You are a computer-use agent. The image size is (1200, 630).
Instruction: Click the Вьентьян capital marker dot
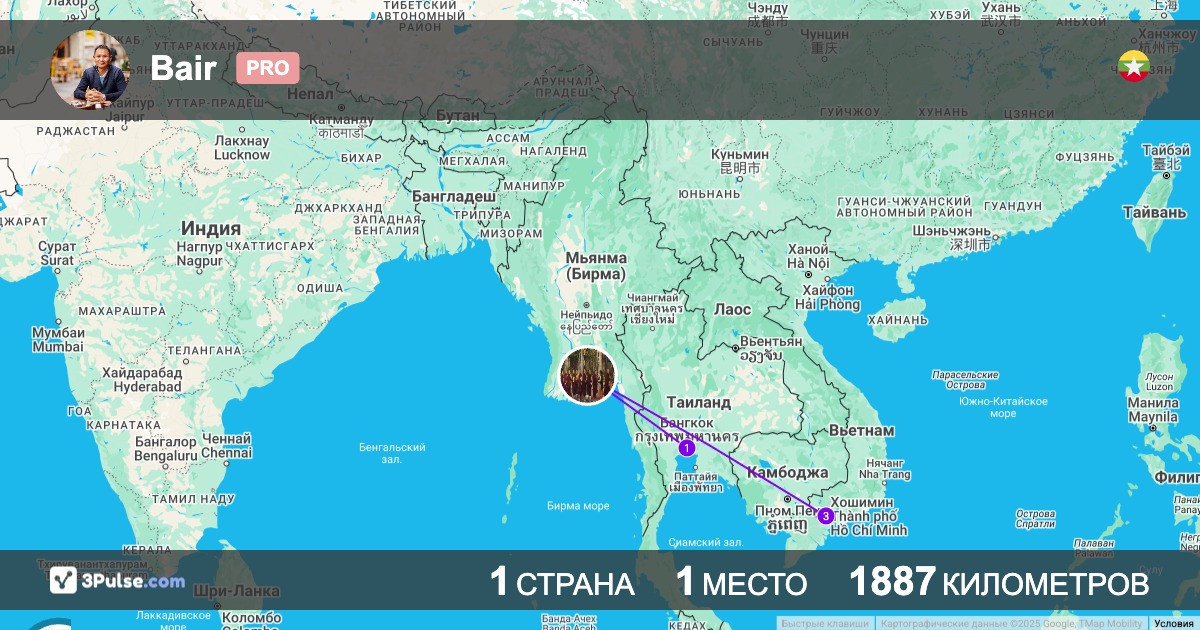[x=735, y=348]
